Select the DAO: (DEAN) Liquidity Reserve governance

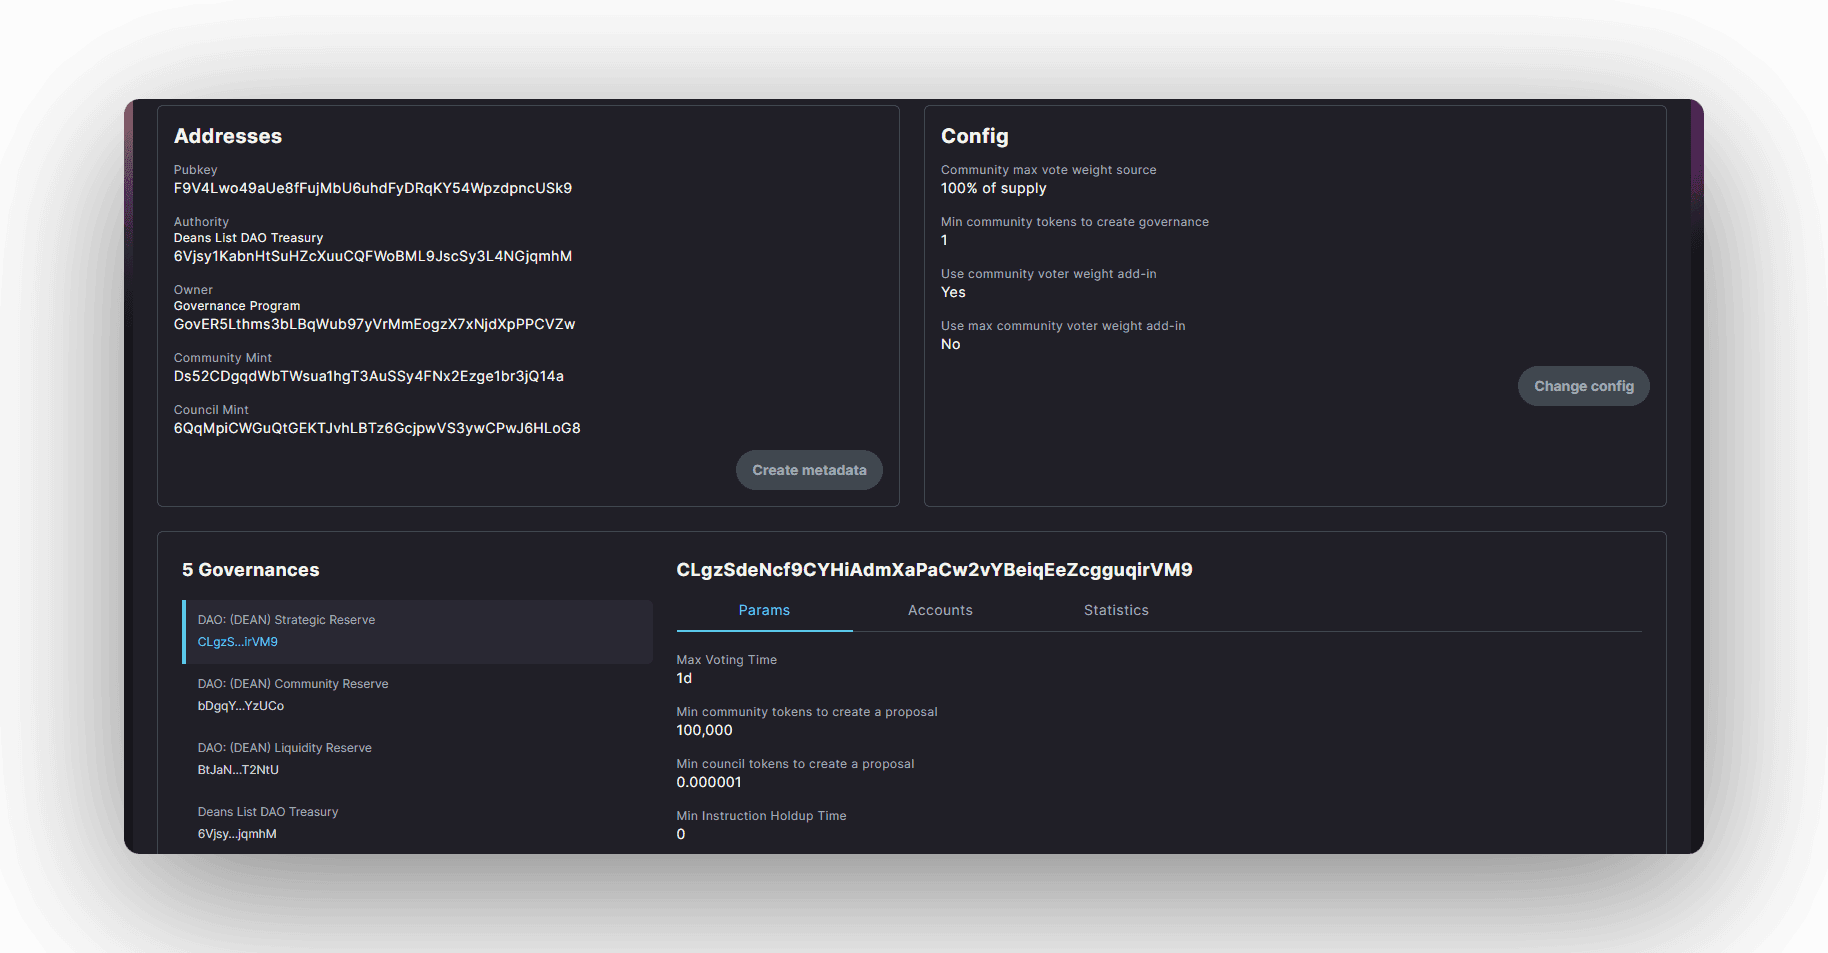[x=417, y=758]
